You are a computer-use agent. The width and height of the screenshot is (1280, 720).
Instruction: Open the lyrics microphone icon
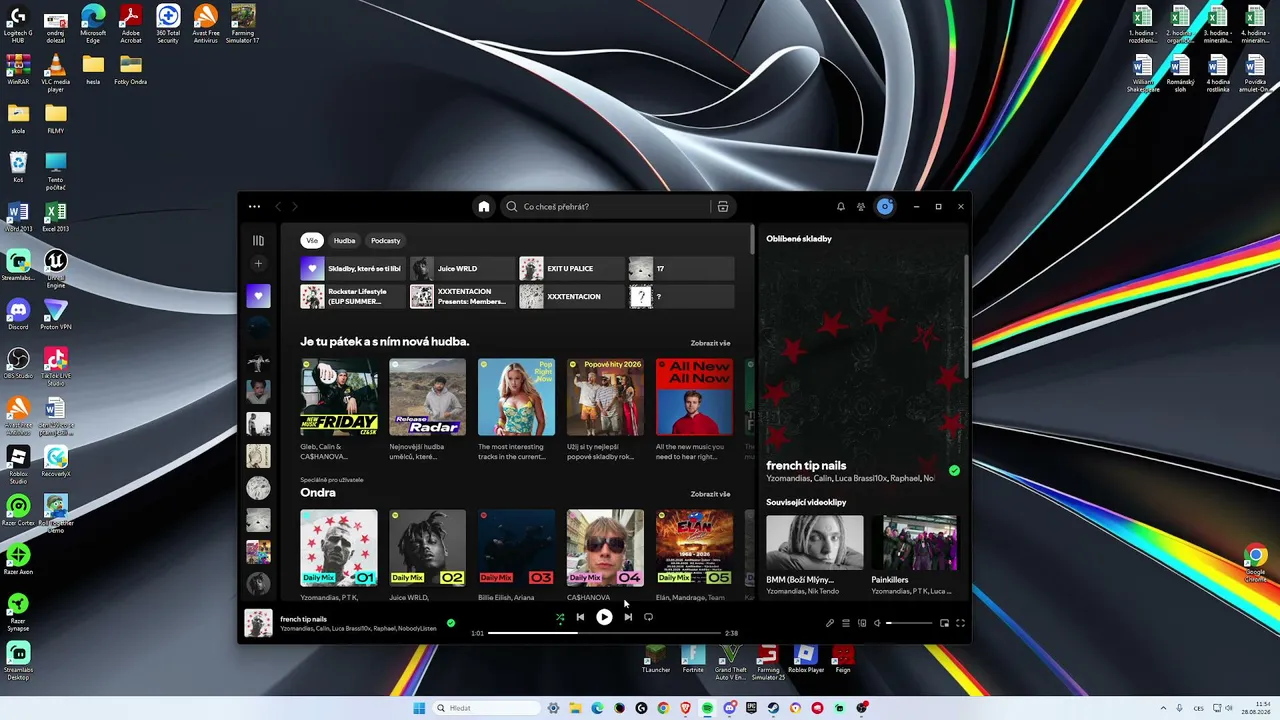[830, 623]
